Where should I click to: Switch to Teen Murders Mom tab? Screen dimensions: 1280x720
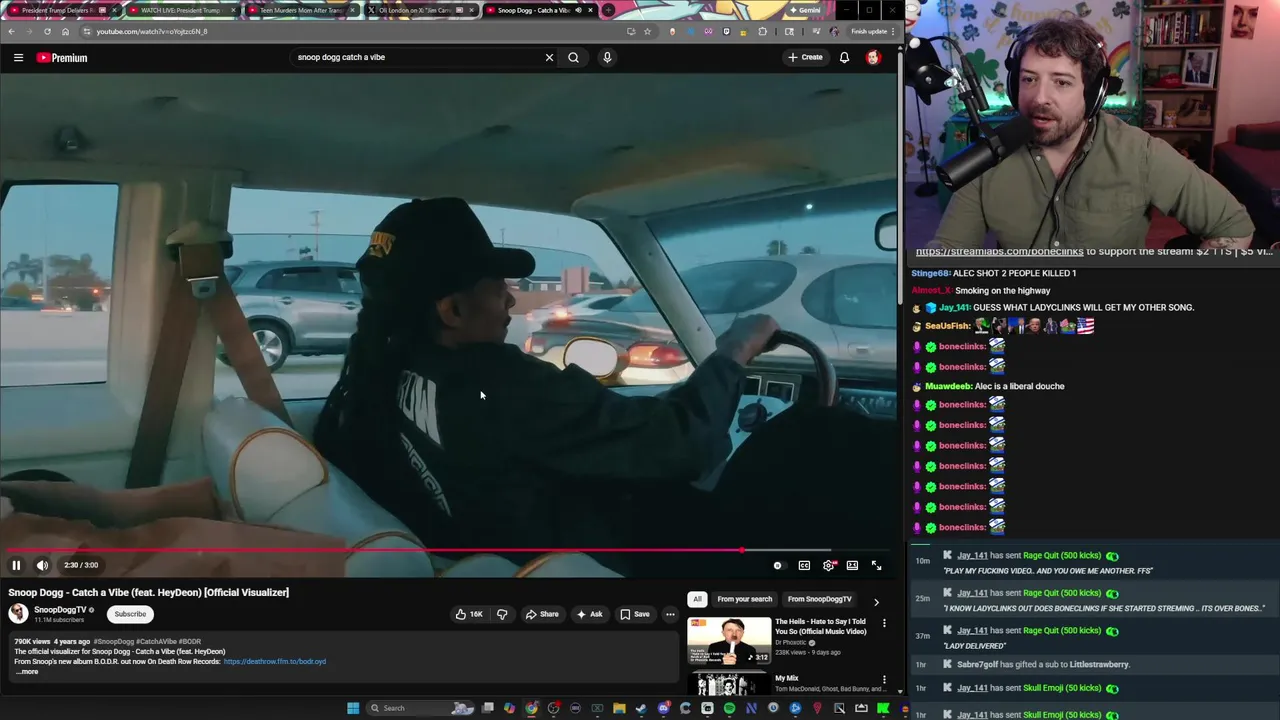tap(300, 10)
